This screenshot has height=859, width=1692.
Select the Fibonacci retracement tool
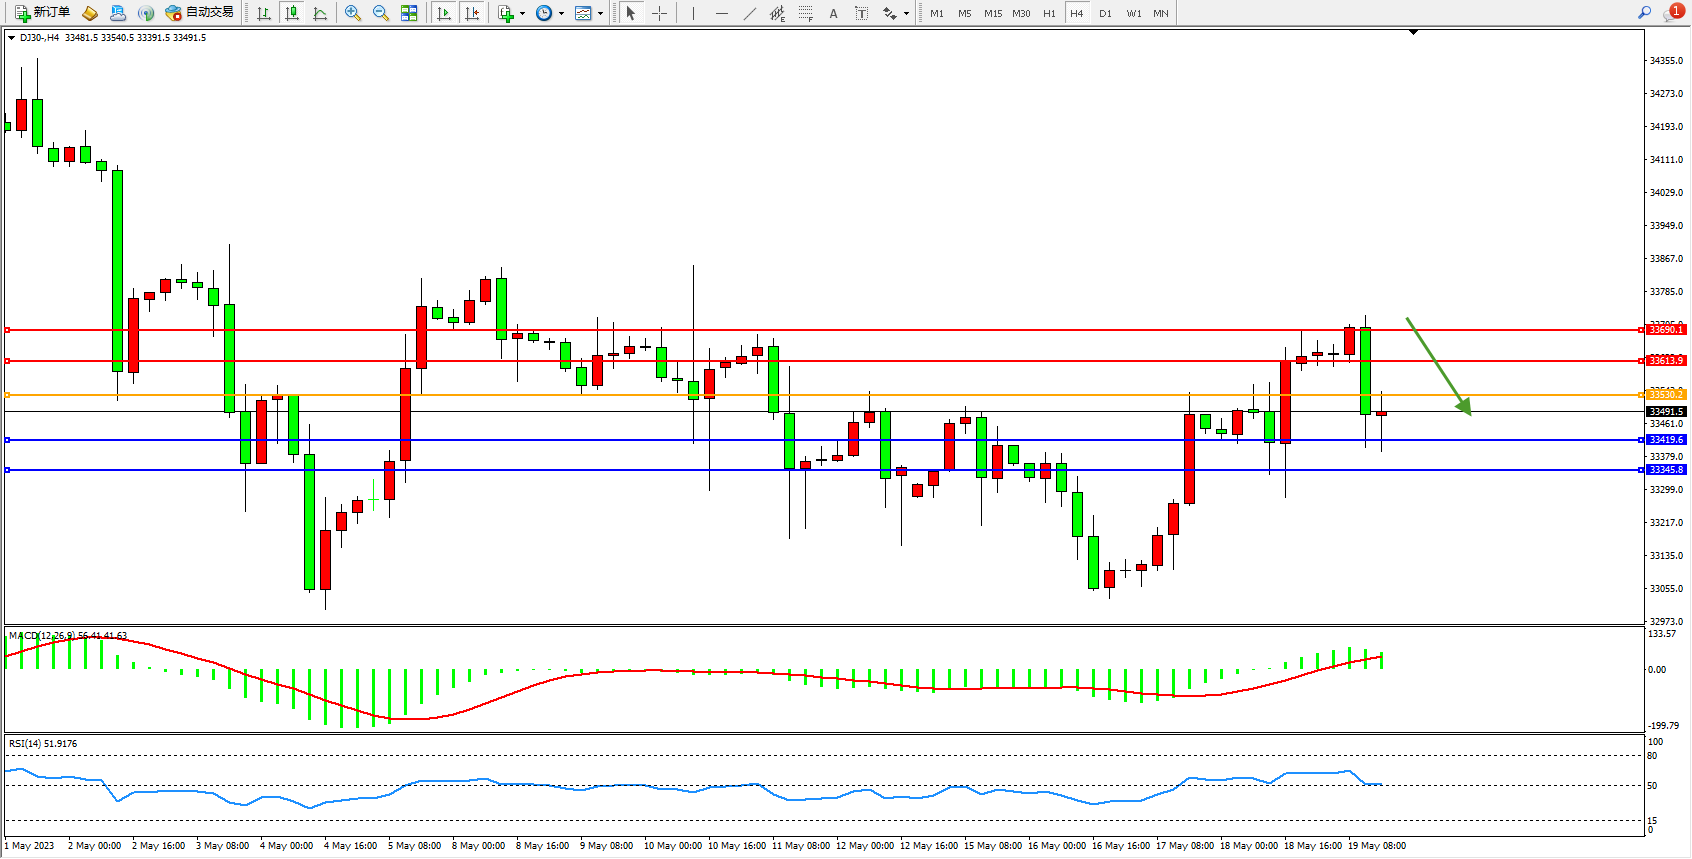coord(806,13)
